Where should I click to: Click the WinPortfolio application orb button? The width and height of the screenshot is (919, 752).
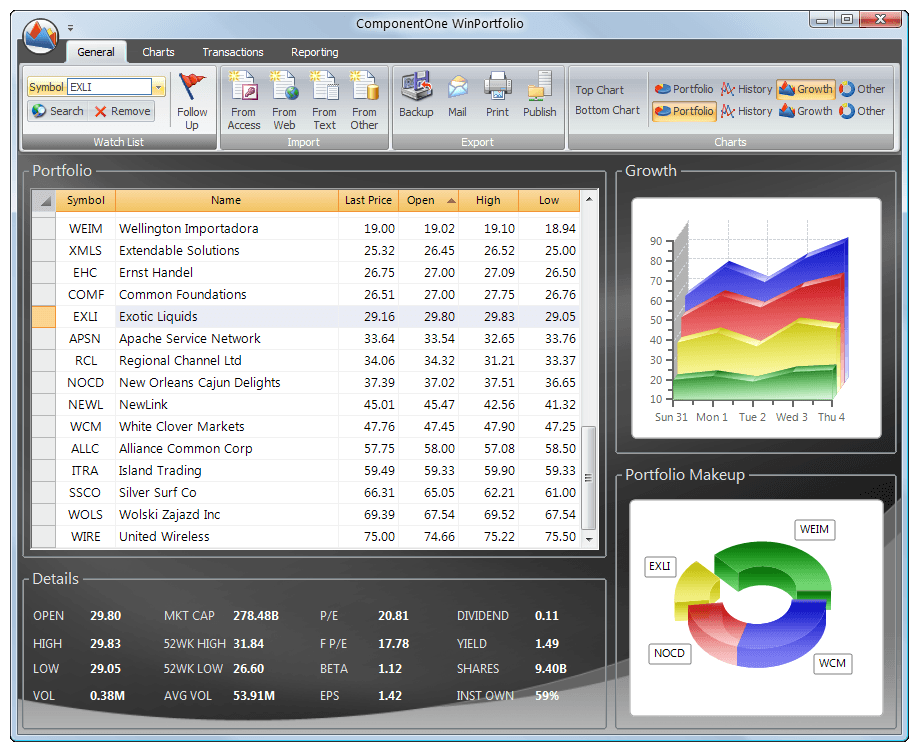pyautogui.click(x=41, y=35)
